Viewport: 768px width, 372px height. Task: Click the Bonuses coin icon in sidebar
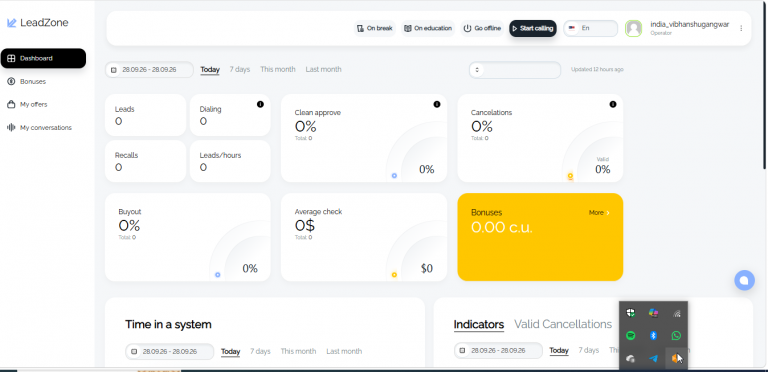11,81
